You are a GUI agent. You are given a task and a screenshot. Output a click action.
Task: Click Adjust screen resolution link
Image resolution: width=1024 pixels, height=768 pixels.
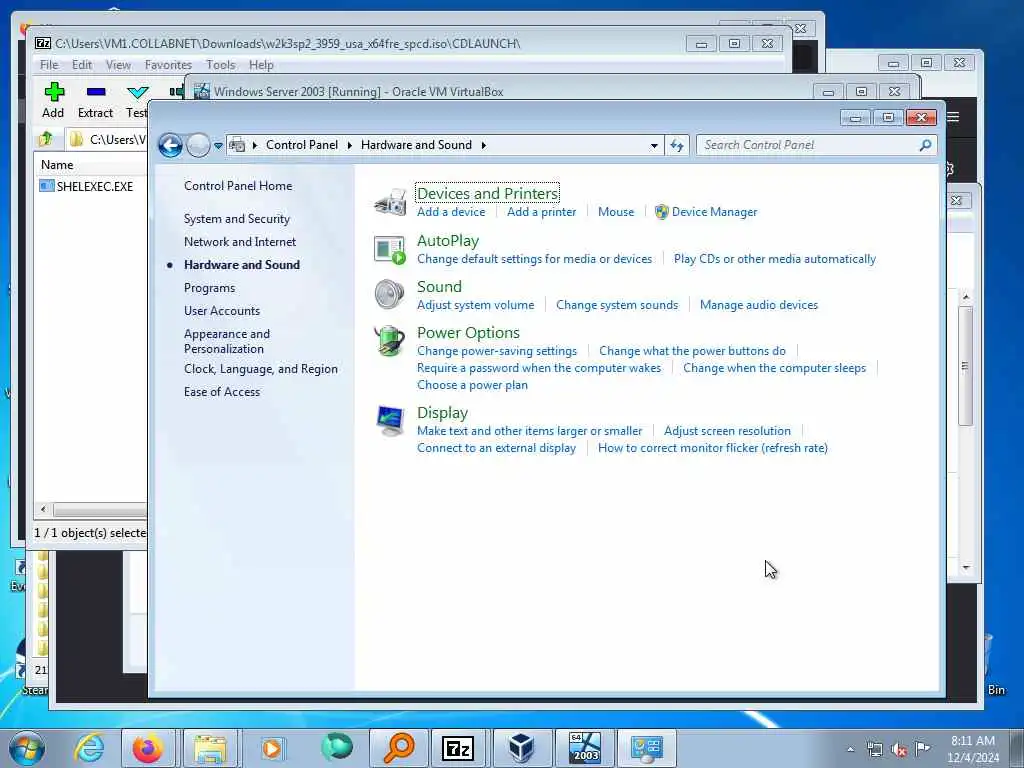(727, 431)
